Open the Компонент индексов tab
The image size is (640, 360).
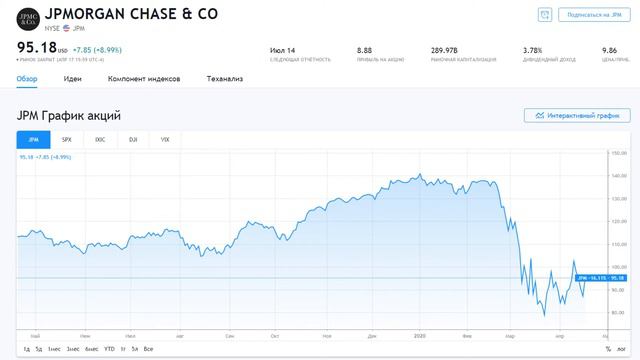pos(144,79)
